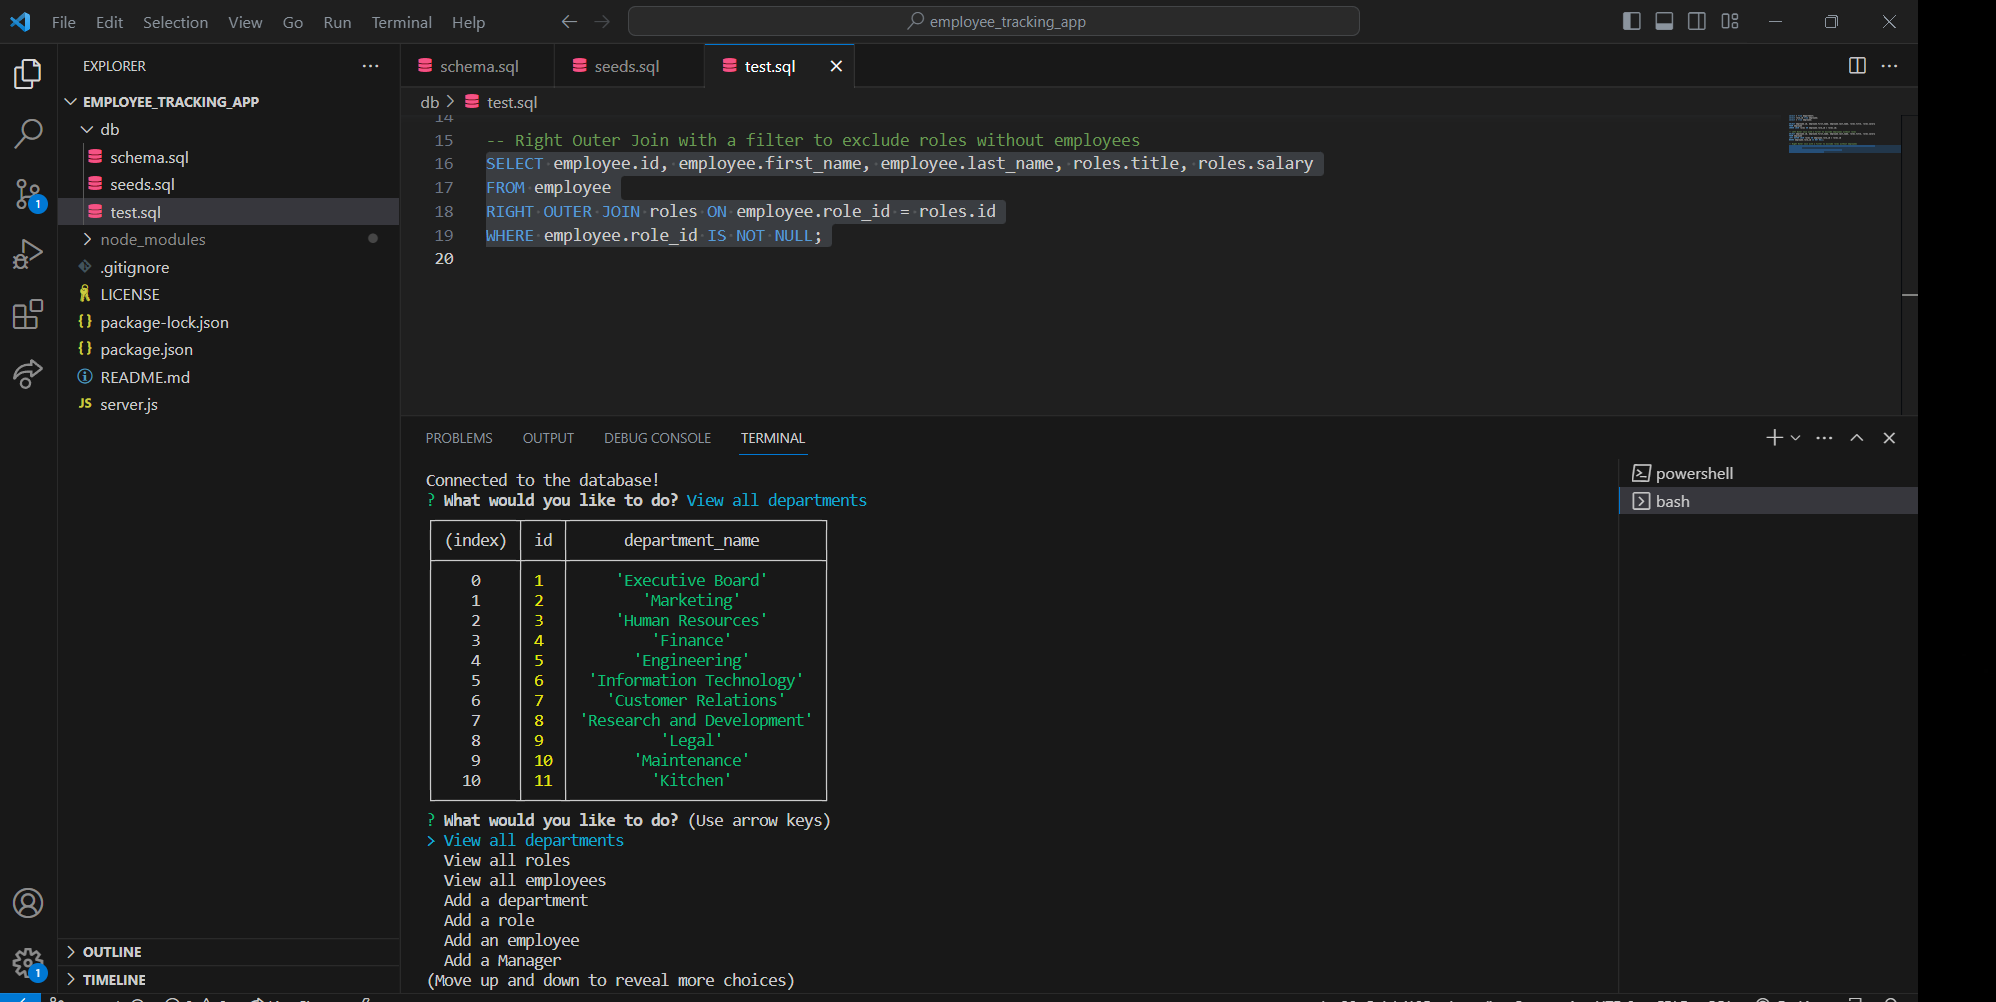Open the Search view in the activity bar
1996x1002 pixels.
click(x=29, y=133)
